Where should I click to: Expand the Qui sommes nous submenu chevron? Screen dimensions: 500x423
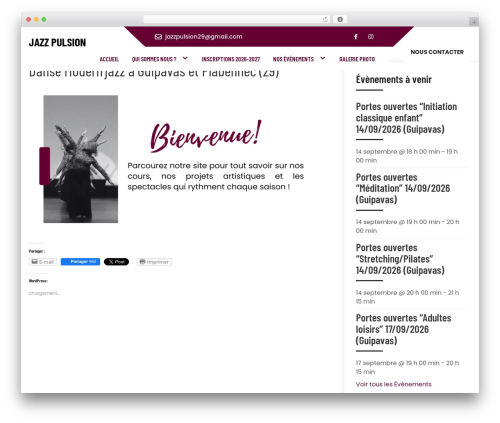click(185, 58)
